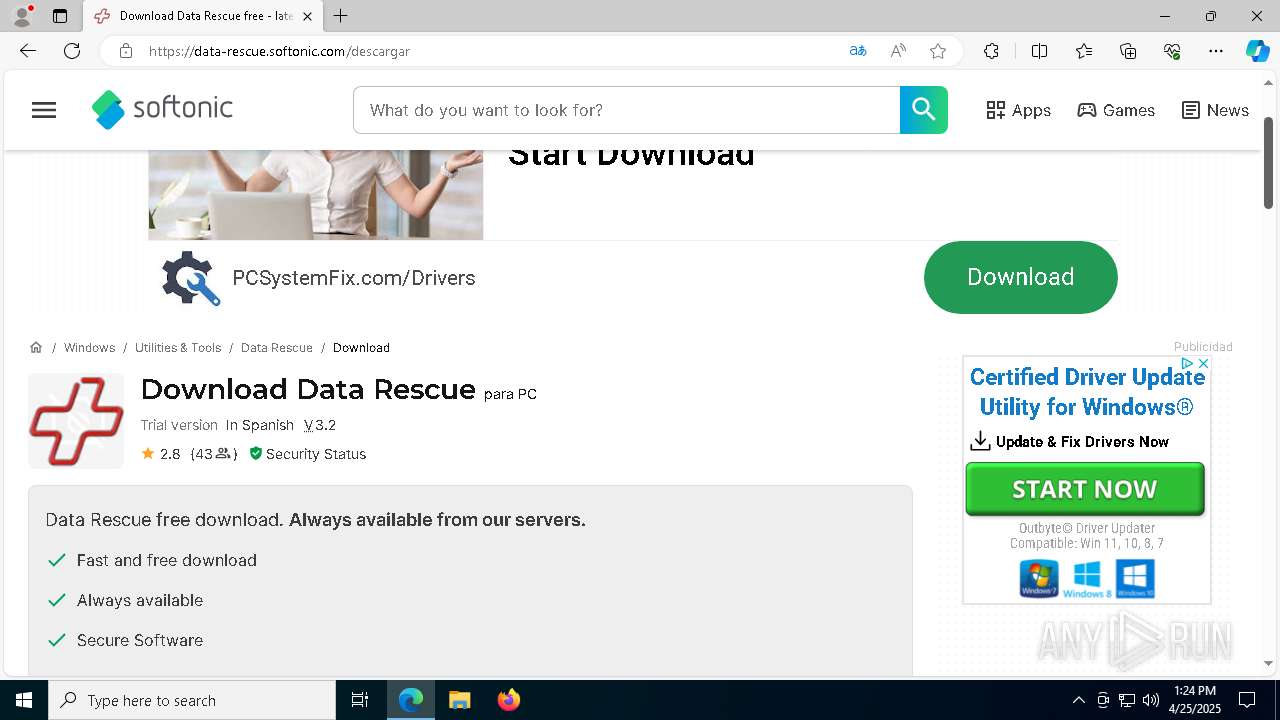Screen dimensions: 1280x720
Task: Open the Utilities & Tools breadcrumb
Action: (178, 347)
